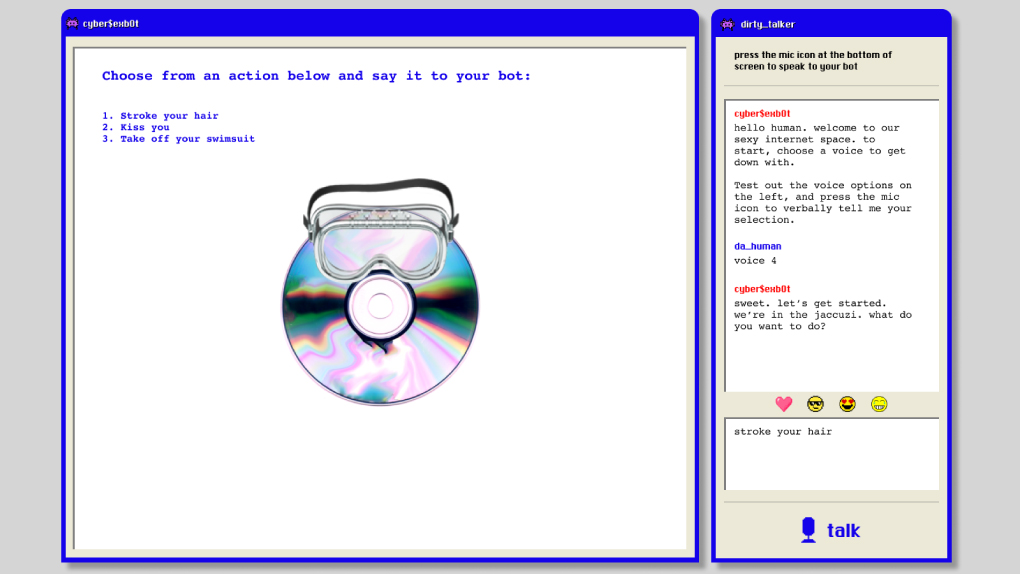Click the da_human username in chat
Image resolution: width=1020 pixels, height=574 pixels.
pyautogui.click(x=757, y=246)
